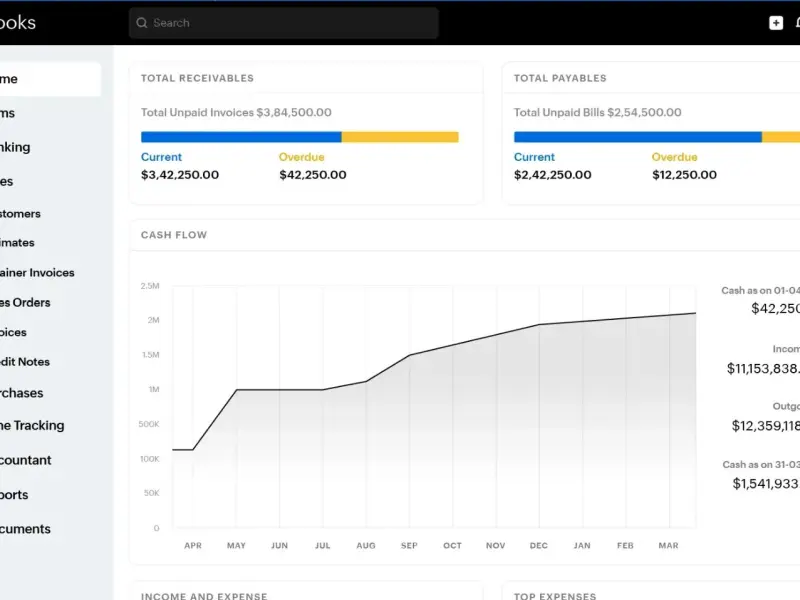Type in the Search input field
This screenshot has height=600, width=800.
coord(290,23)
